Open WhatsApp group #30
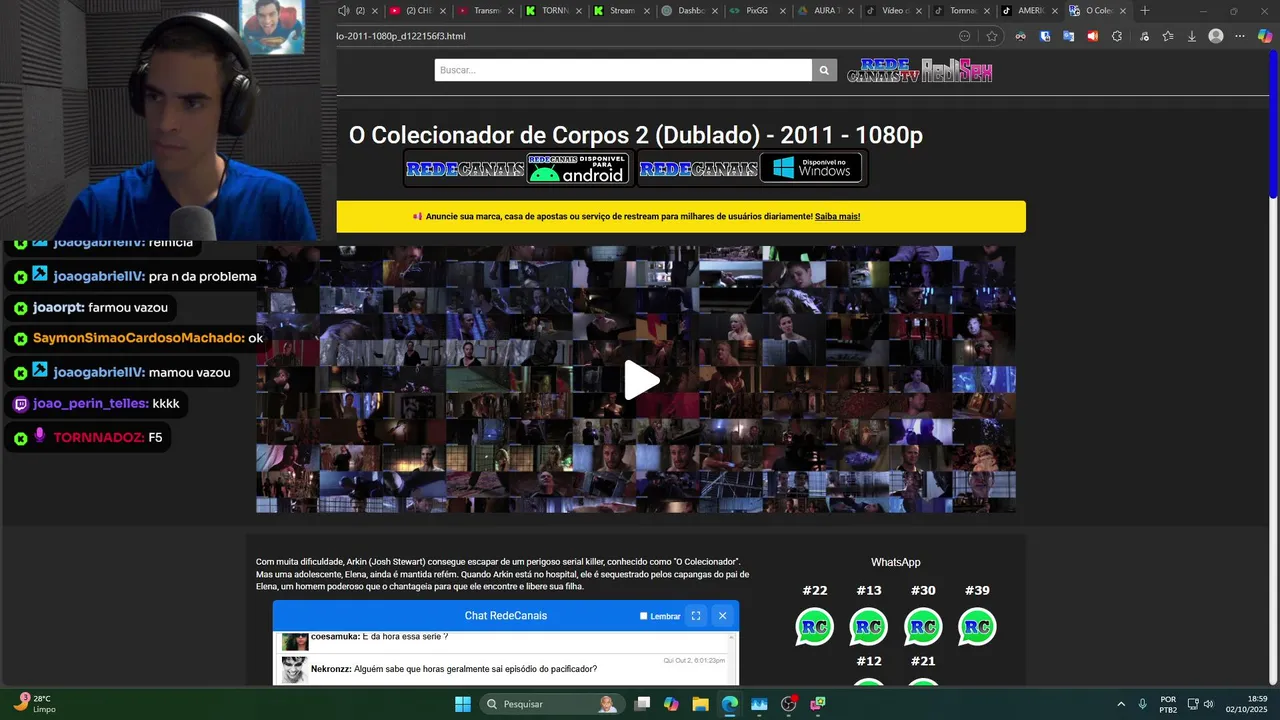The image size is (1280, 720). (x=923, y=626)
